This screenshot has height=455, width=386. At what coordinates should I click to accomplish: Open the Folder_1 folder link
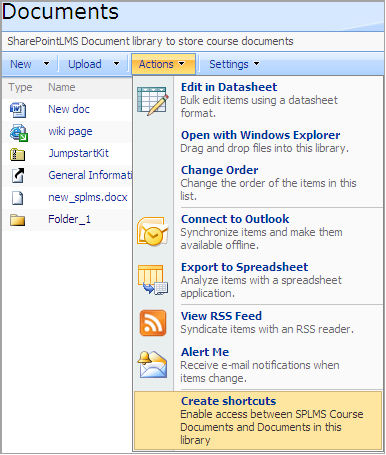point(69,219)
